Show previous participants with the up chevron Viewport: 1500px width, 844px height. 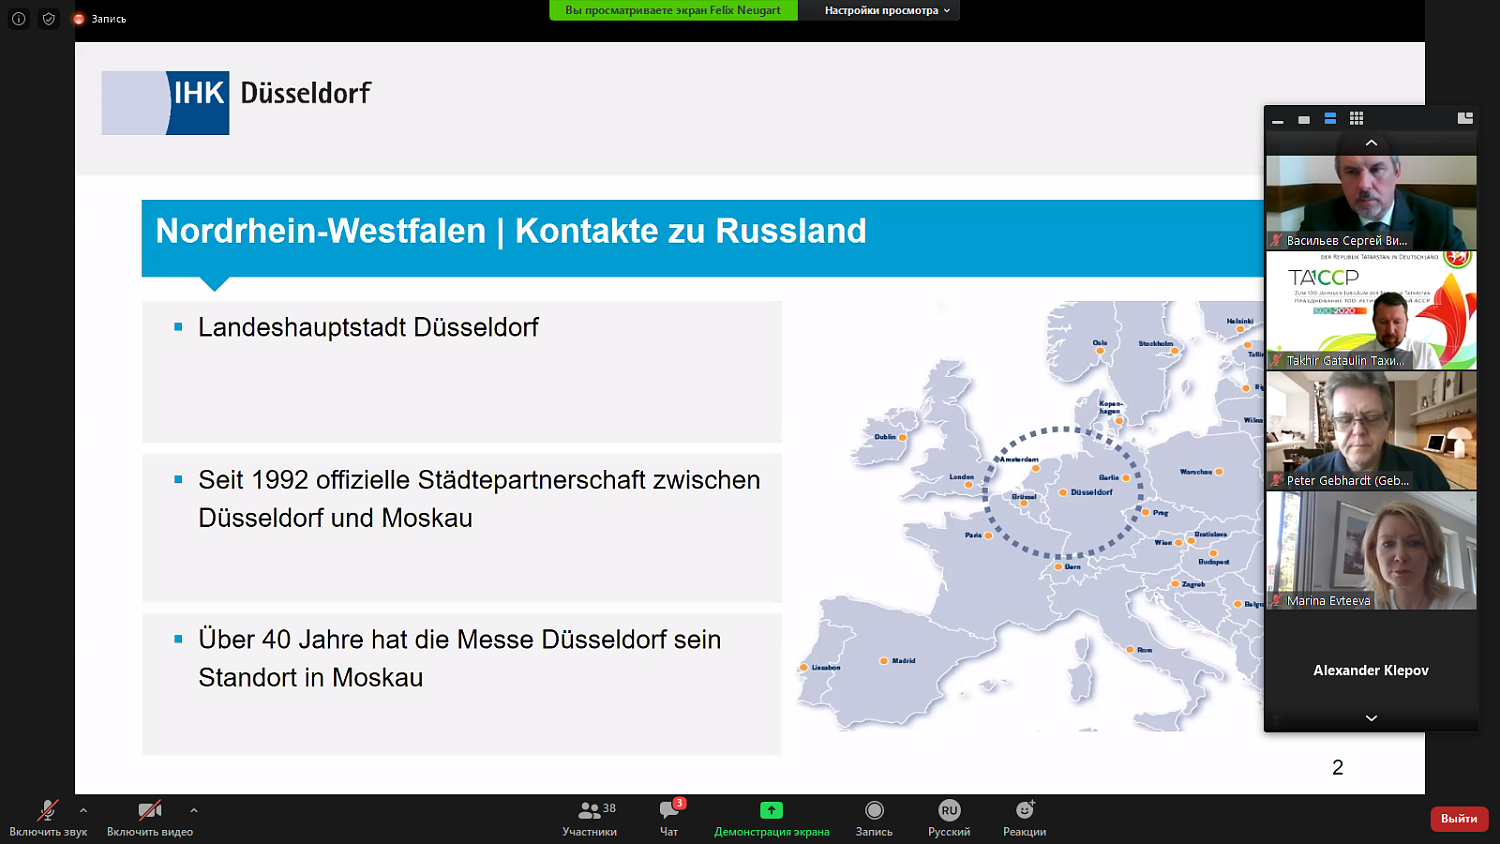point(1371,143)
